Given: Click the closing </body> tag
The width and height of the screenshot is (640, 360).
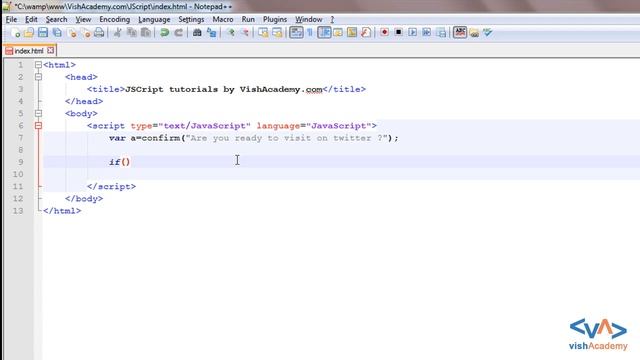Looking at the screenshot, I should (x=84, y=199).
